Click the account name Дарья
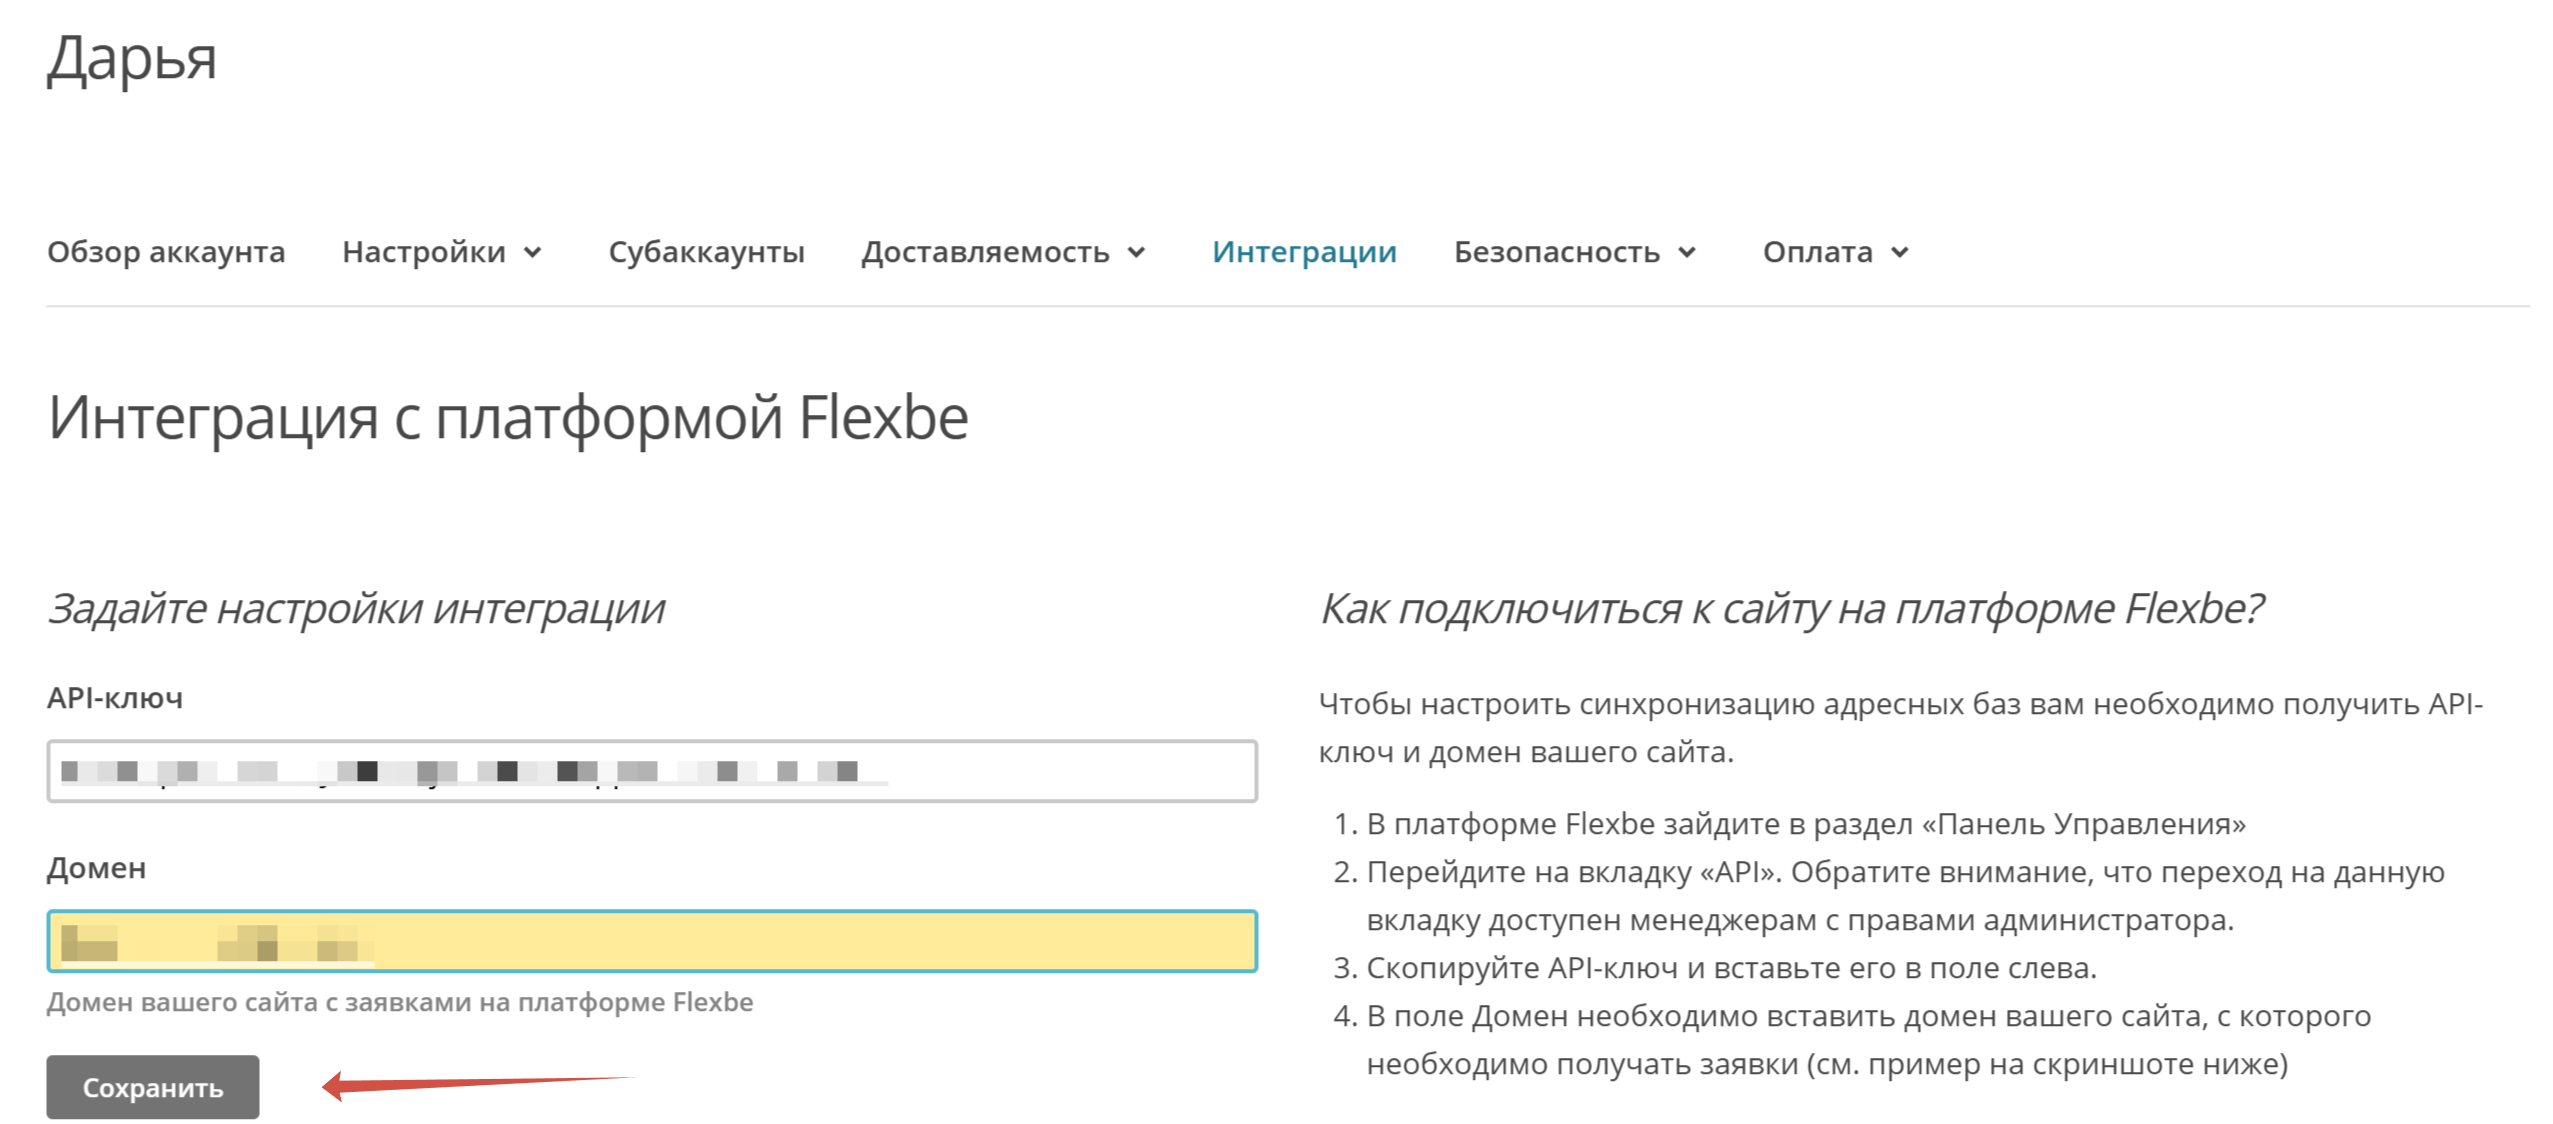Image resolution: width=2553 pixels, height=1124 pixels. point(131,58)
